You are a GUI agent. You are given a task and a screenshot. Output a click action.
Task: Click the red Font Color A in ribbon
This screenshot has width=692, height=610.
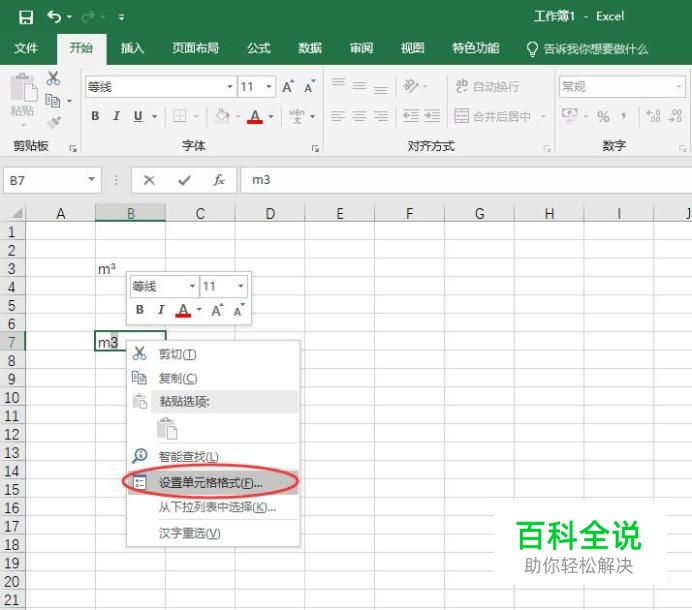(255, 117)
